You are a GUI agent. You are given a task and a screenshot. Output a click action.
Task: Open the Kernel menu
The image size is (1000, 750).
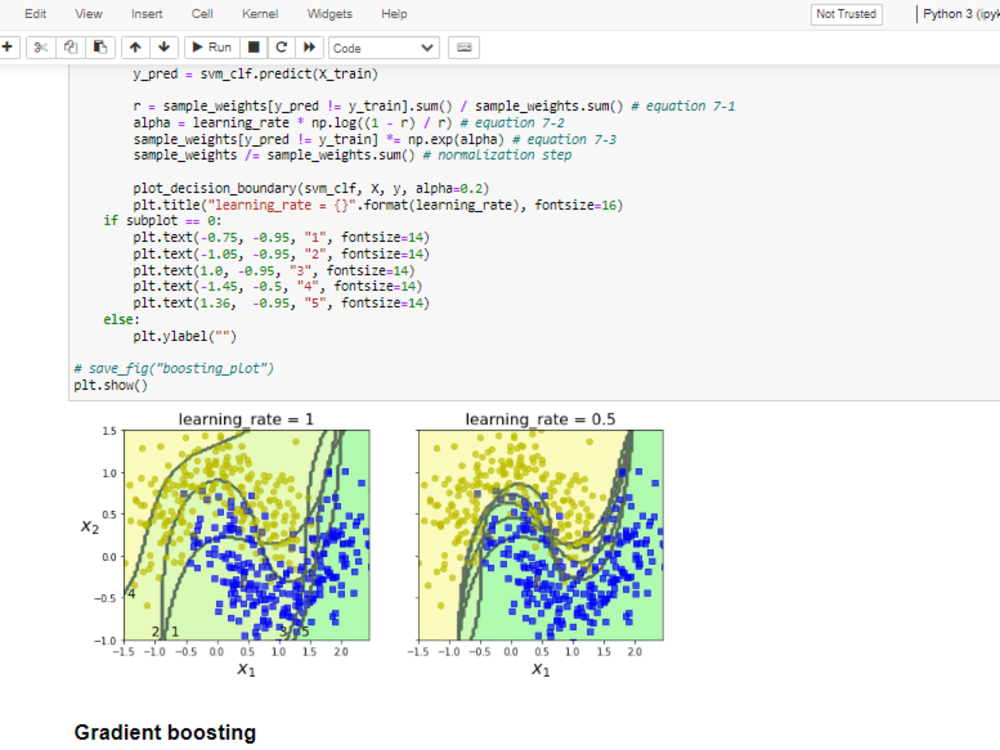(260, 14)
